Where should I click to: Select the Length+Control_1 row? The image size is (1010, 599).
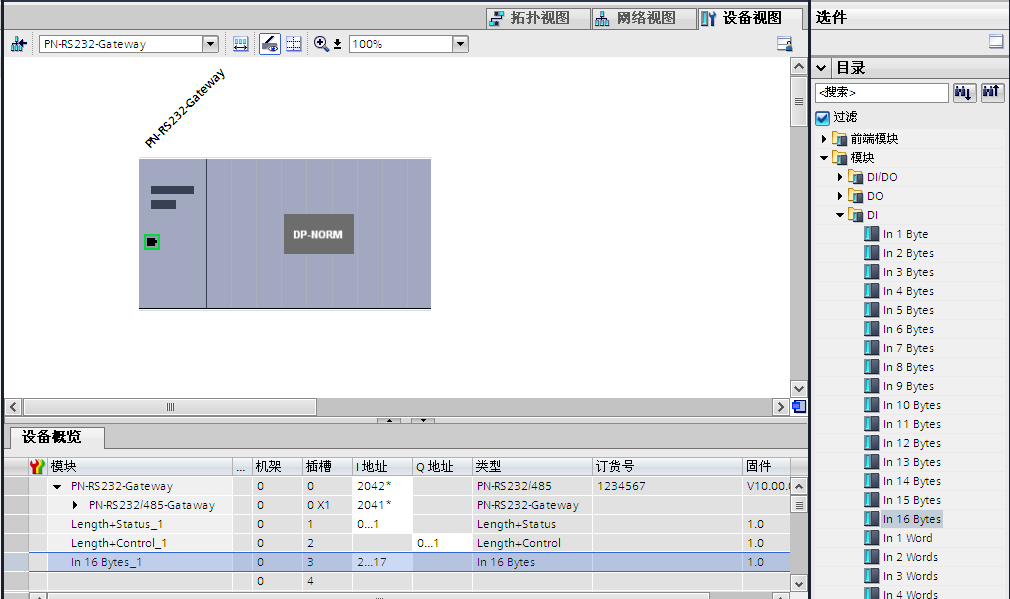397,543
